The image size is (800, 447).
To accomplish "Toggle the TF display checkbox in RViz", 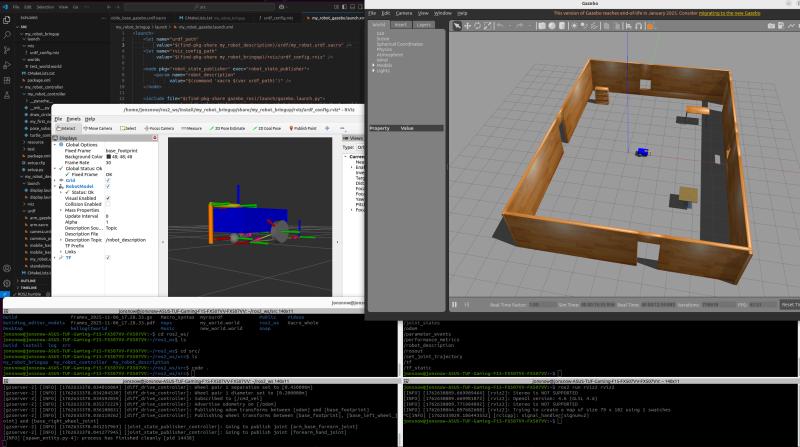I will pos(108,258).
